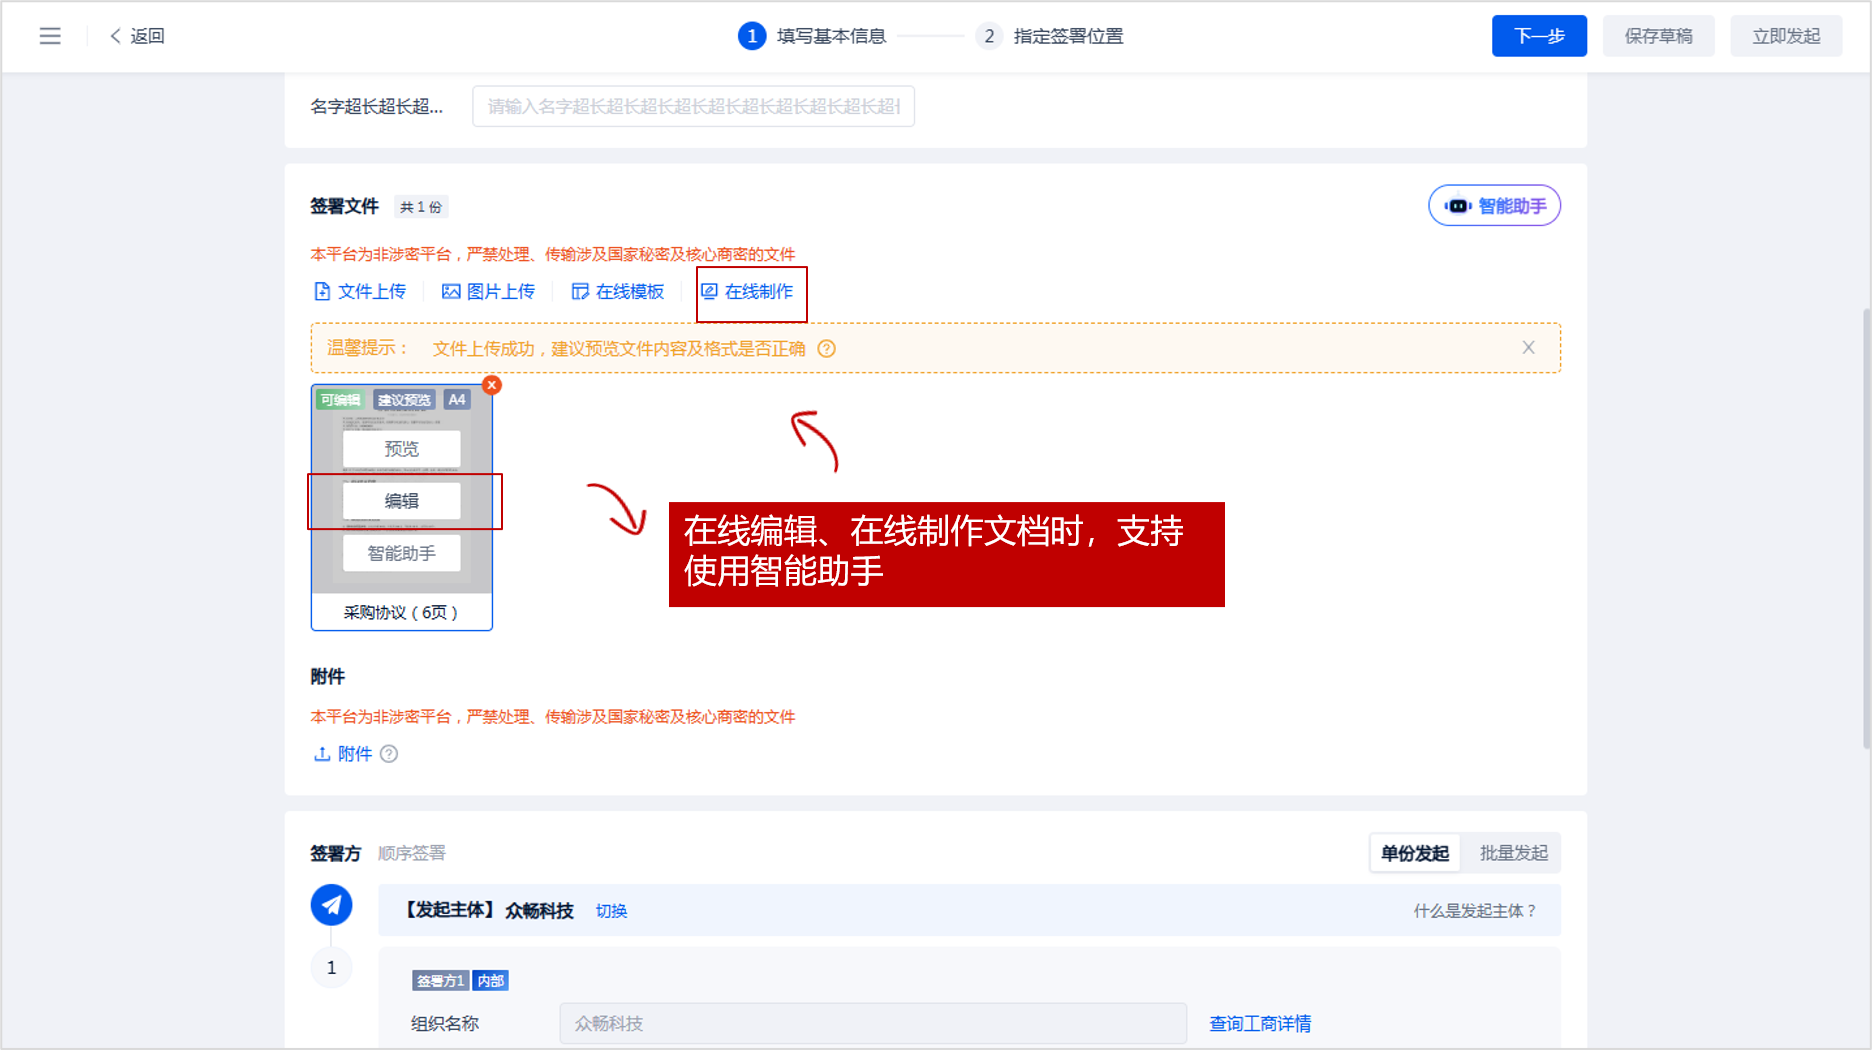Open the 智能助手 robot button

pos(1494,206)
